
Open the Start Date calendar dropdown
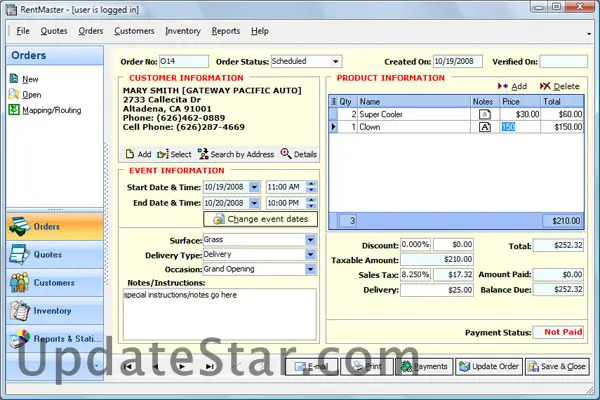click(x=255, y=187)
